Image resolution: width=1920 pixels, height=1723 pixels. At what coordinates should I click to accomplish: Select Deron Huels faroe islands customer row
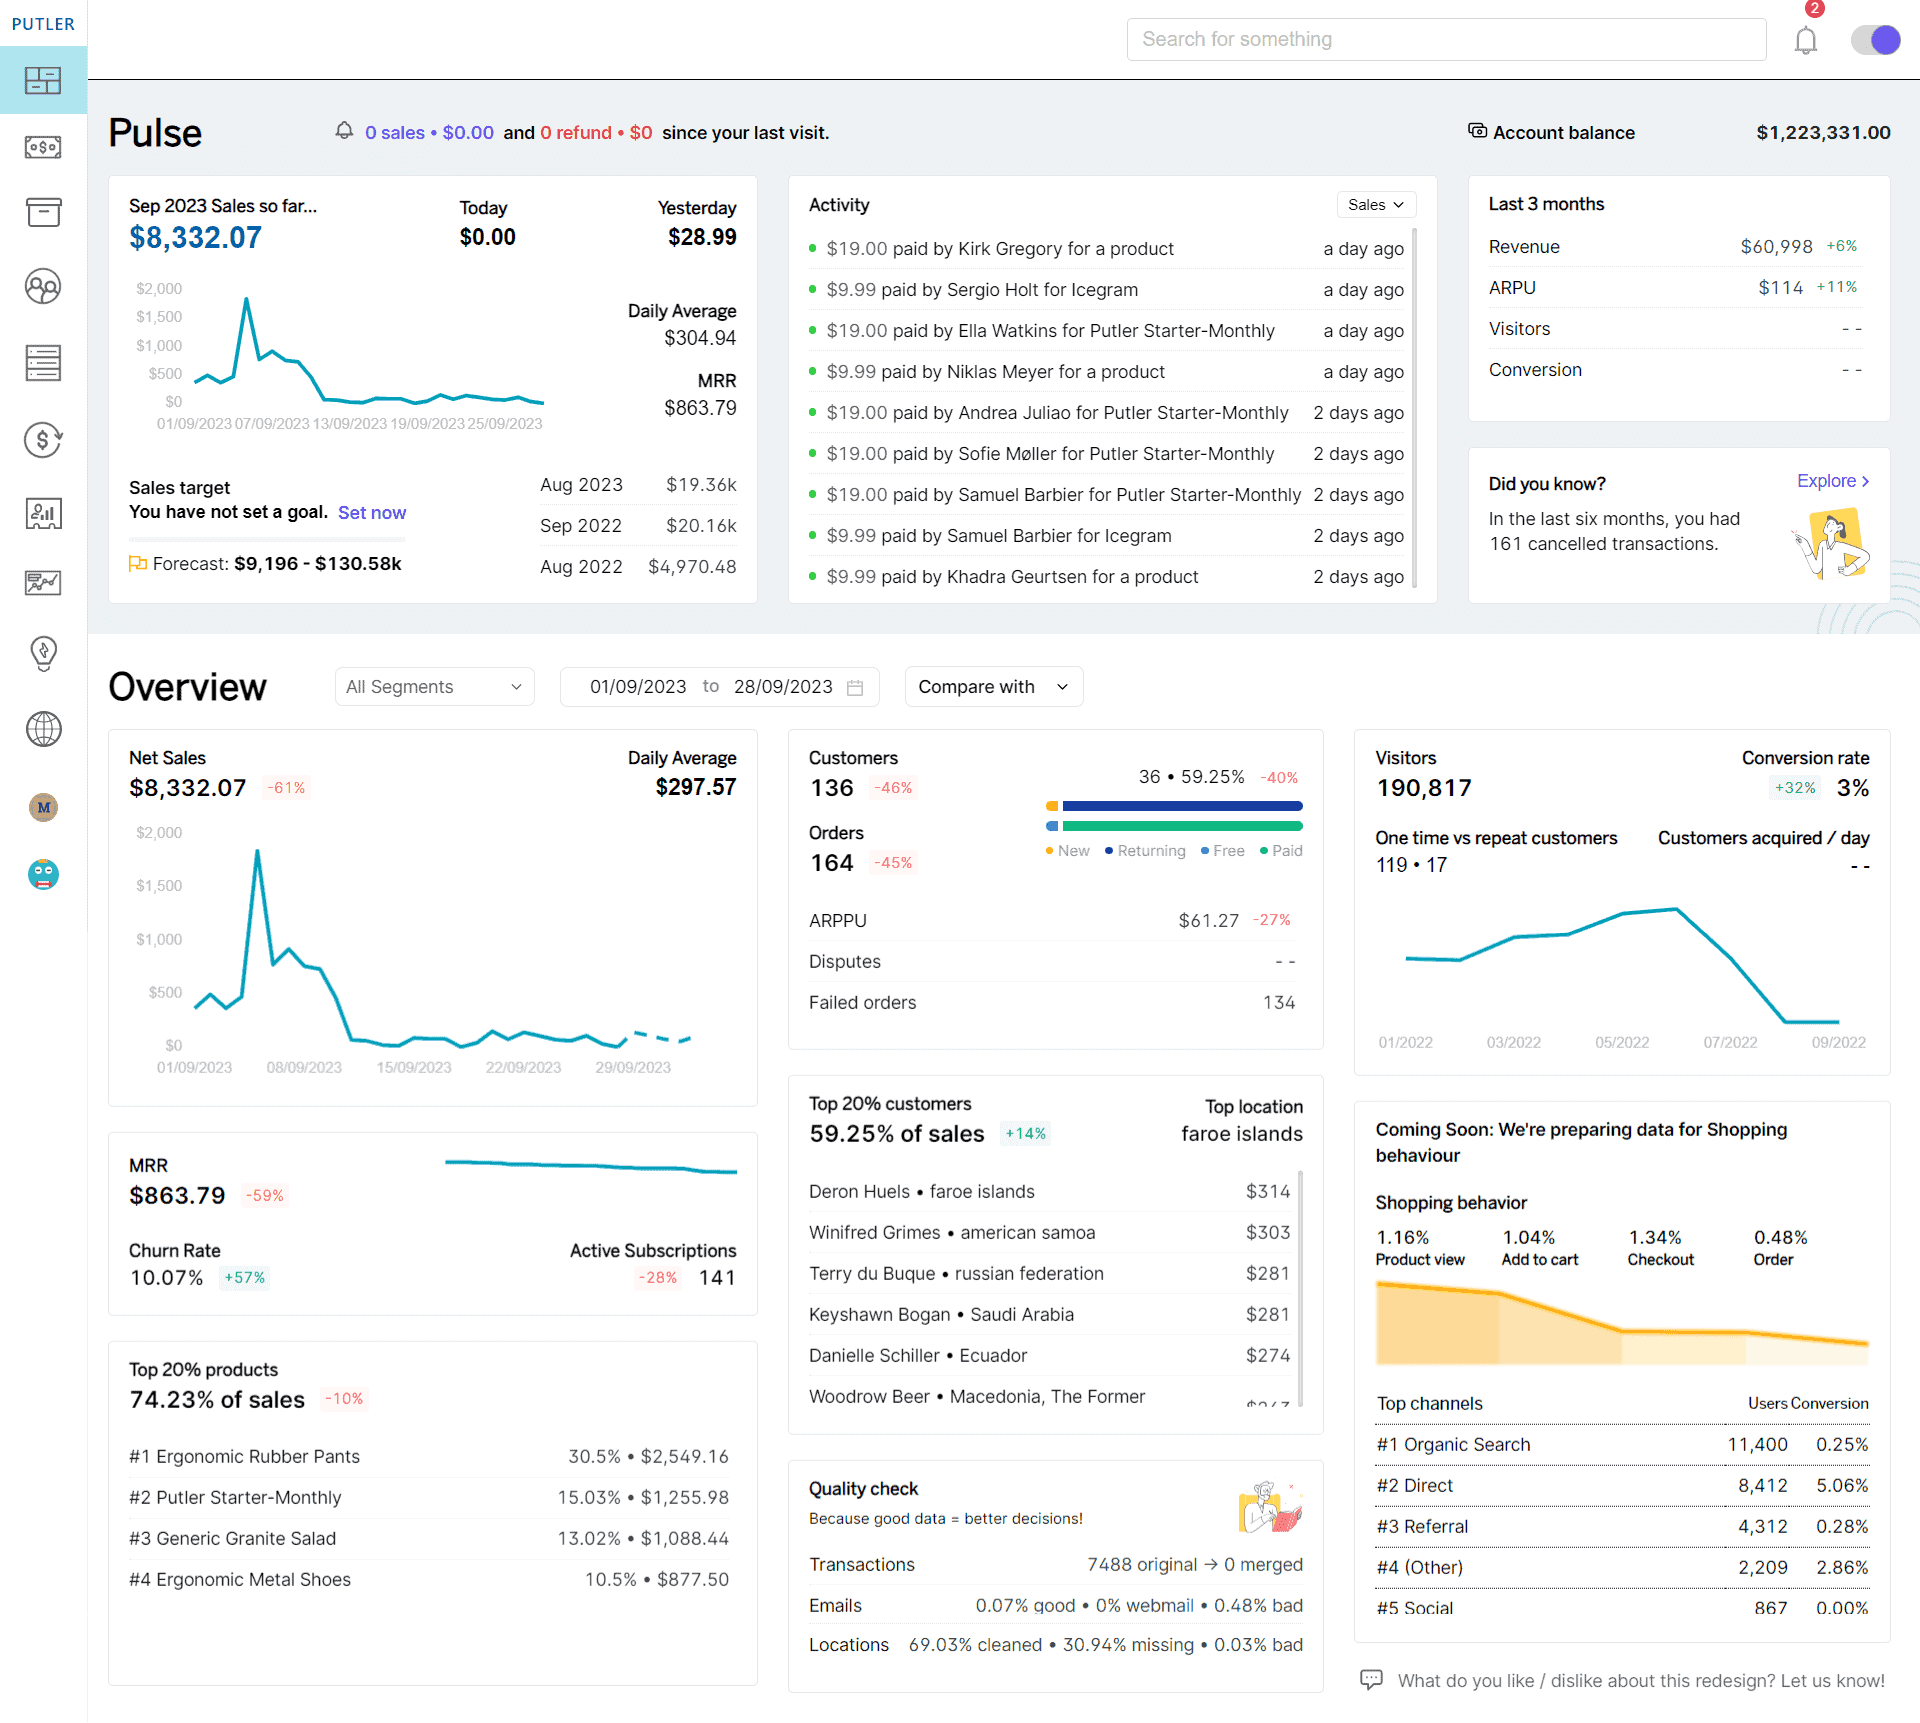pos(1050,1192)
